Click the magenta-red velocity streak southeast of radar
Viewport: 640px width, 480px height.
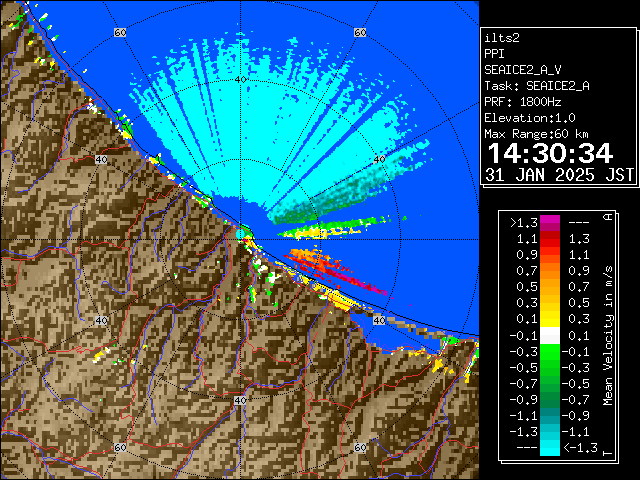[337, 270]
